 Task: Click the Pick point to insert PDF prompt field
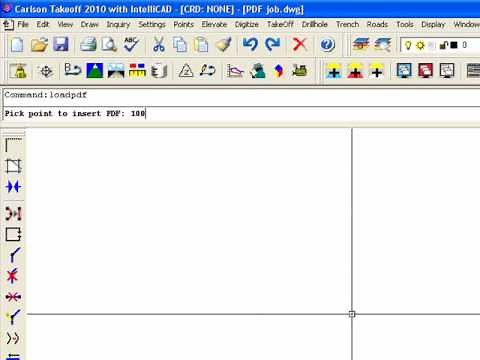coord(241,113)
